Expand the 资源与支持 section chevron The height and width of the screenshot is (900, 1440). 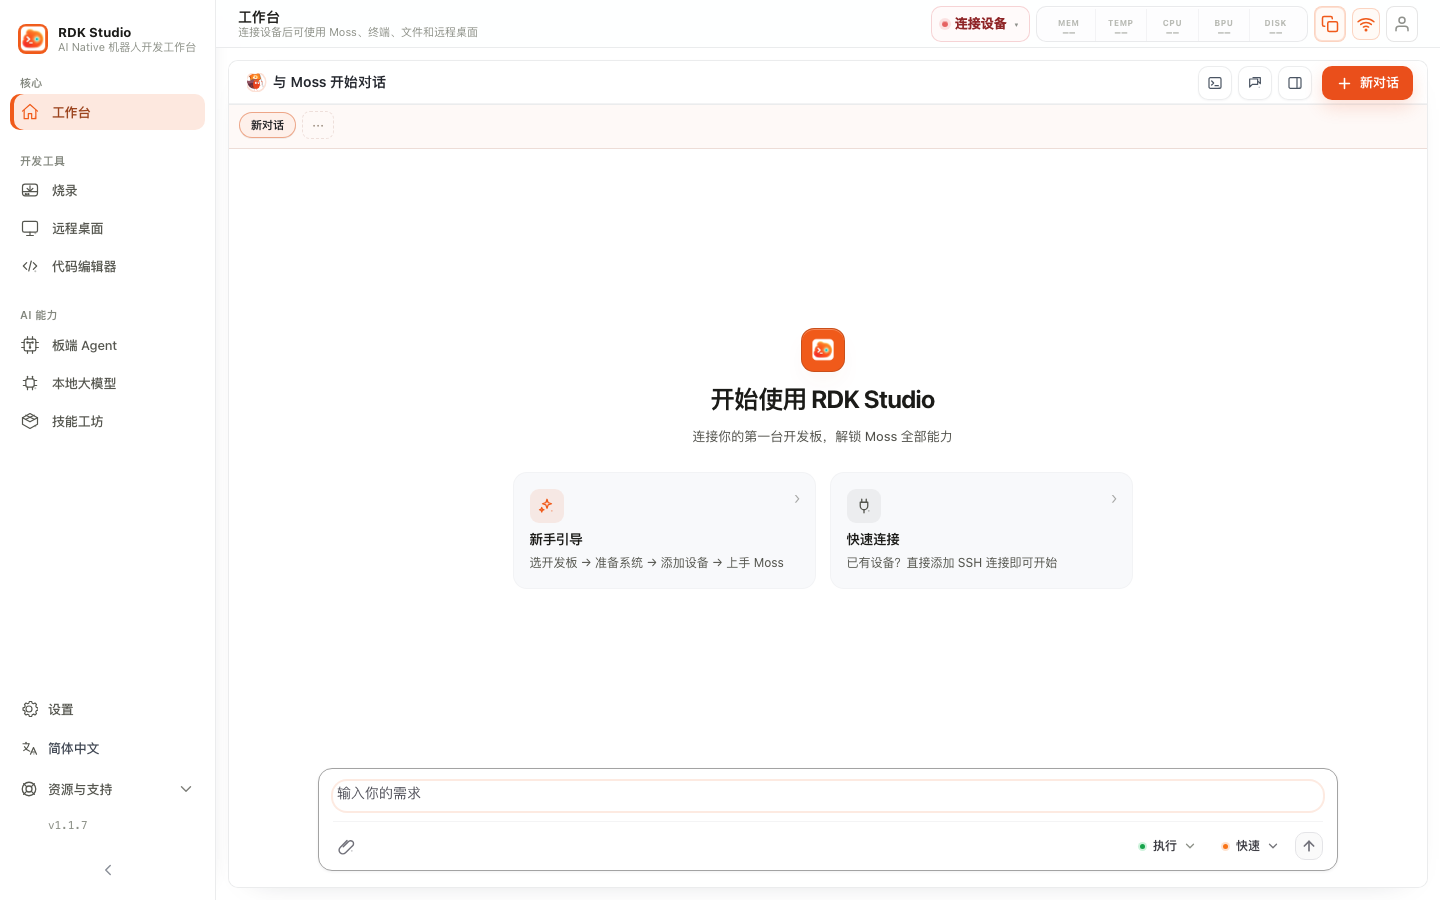(x=186, y=789)
